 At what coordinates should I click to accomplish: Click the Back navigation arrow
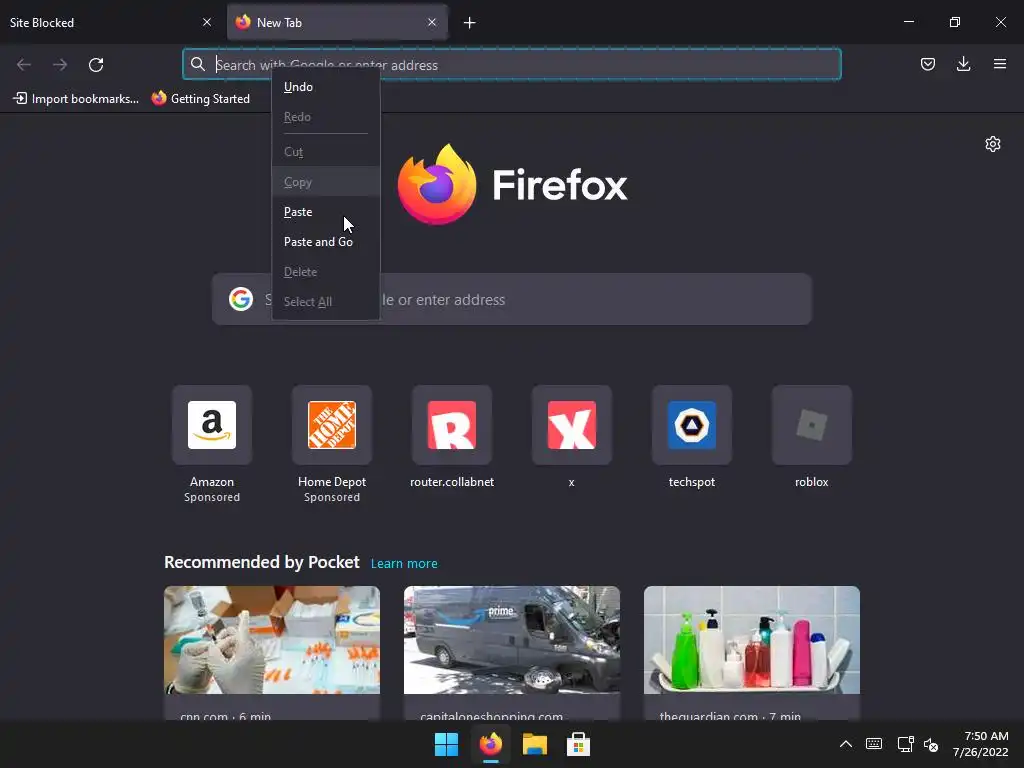pos(24,65)
